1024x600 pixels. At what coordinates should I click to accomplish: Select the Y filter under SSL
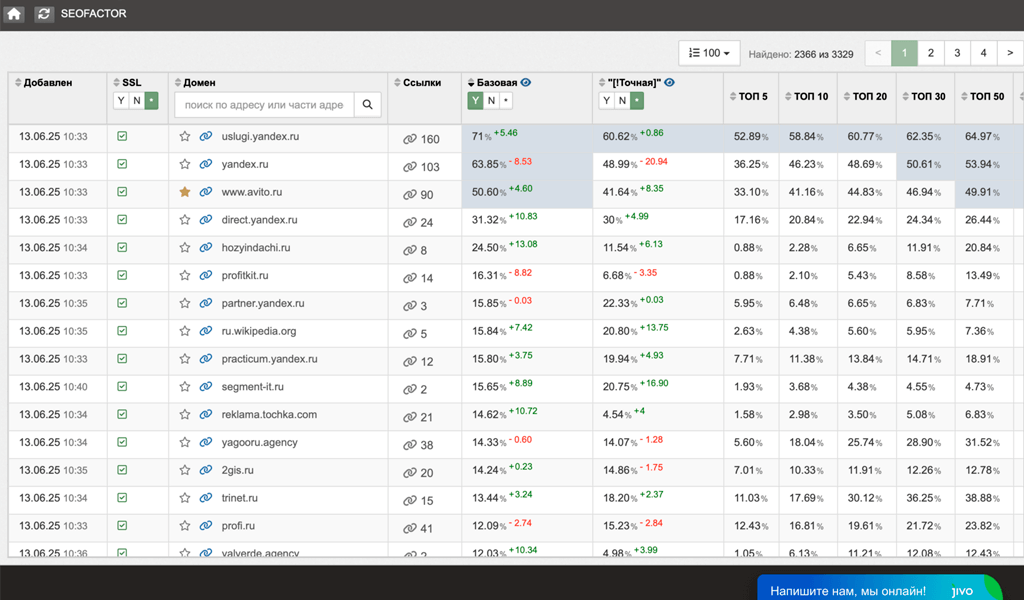coord(121,101)
